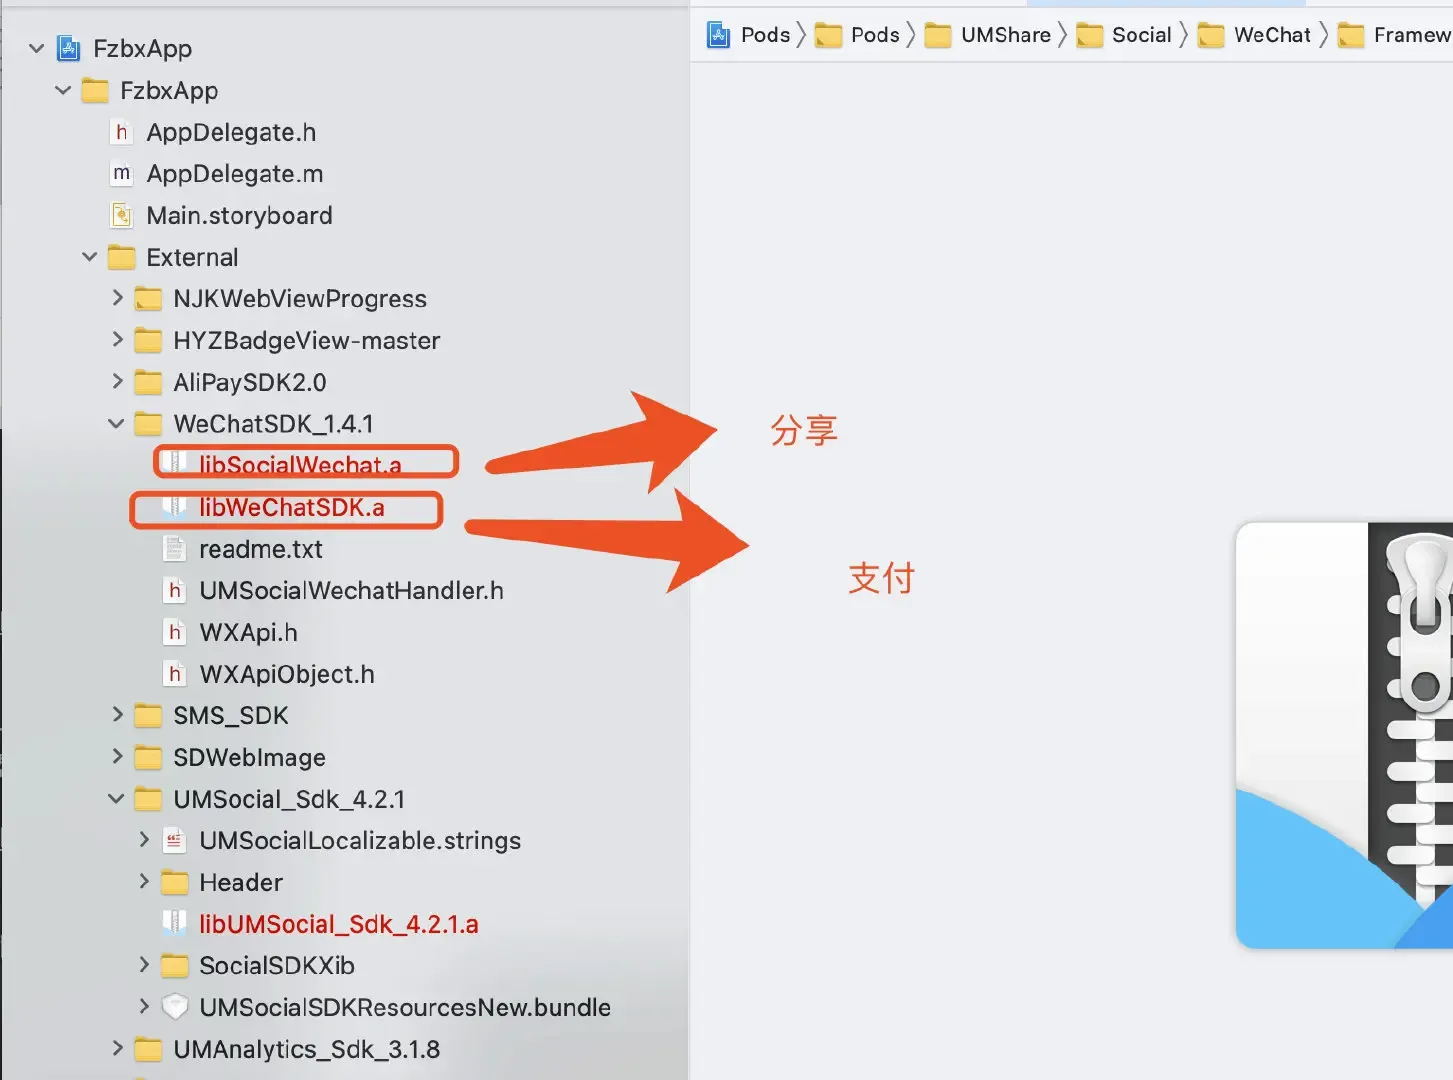This screenshot has width=1453, height=1080.
Task: Expand the NJKWebViewProgress folder
Action: point(117,298)
